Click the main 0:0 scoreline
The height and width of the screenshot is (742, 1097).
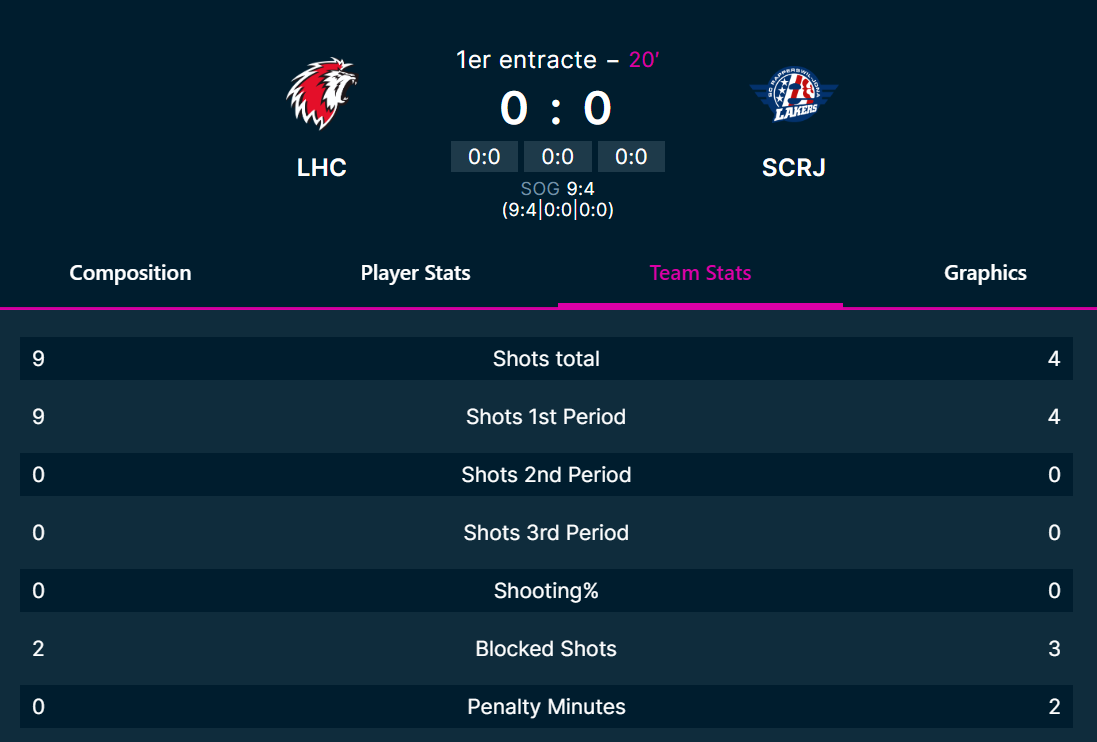pyautogui.click(x=555, y=108)
